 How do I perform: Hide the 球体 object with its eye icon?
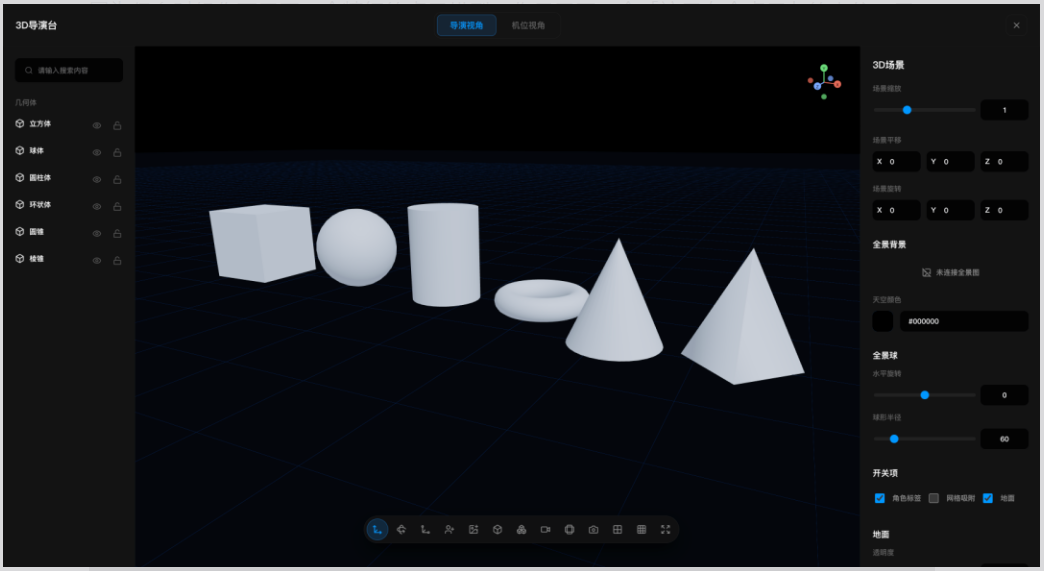point(97,152)
